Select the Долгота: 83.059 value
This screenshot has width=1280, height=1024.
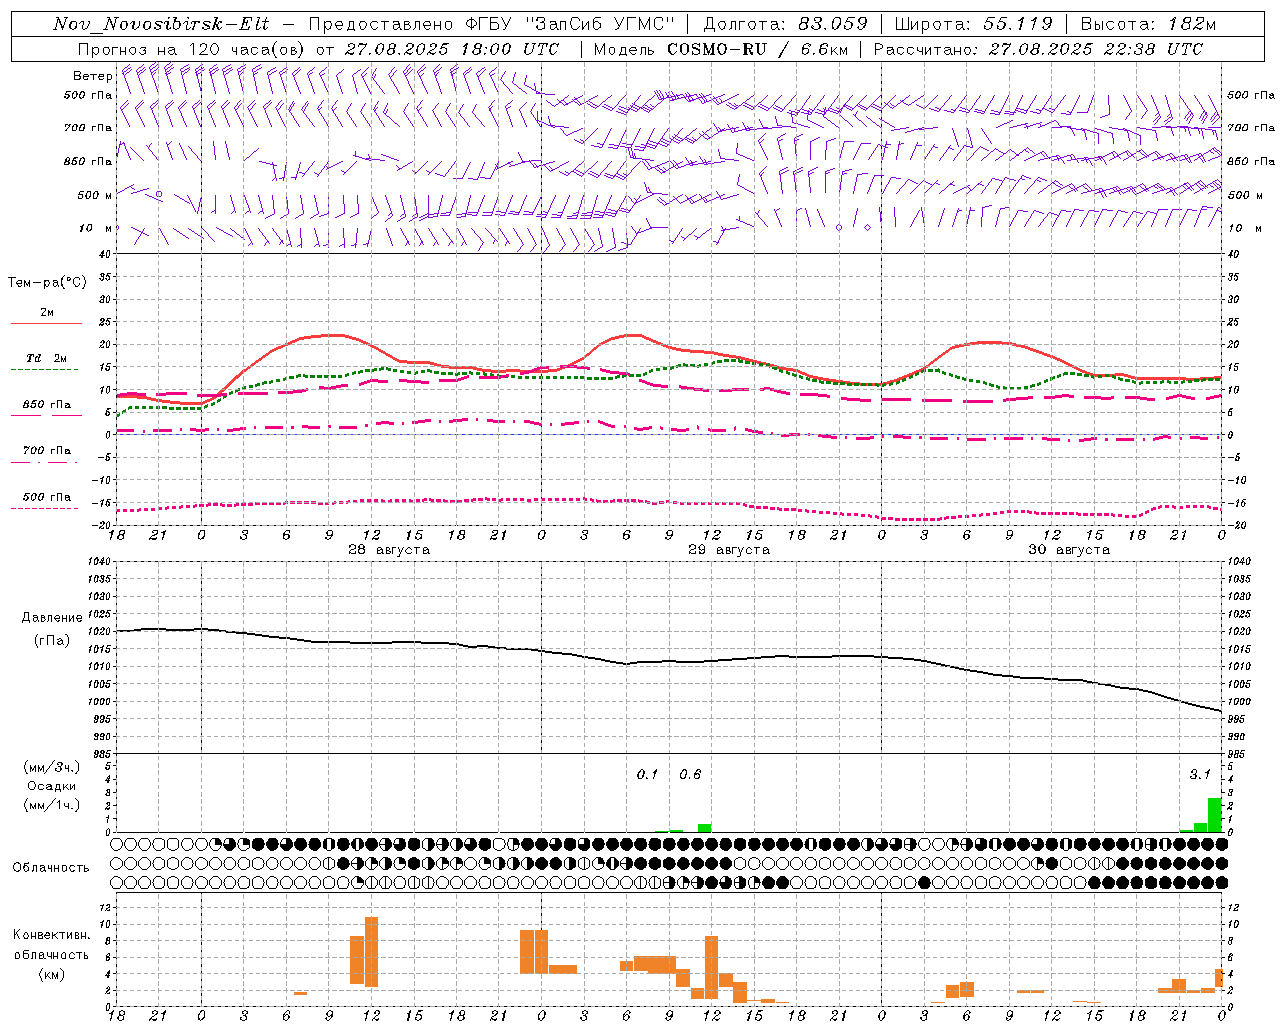coord(786,24)
